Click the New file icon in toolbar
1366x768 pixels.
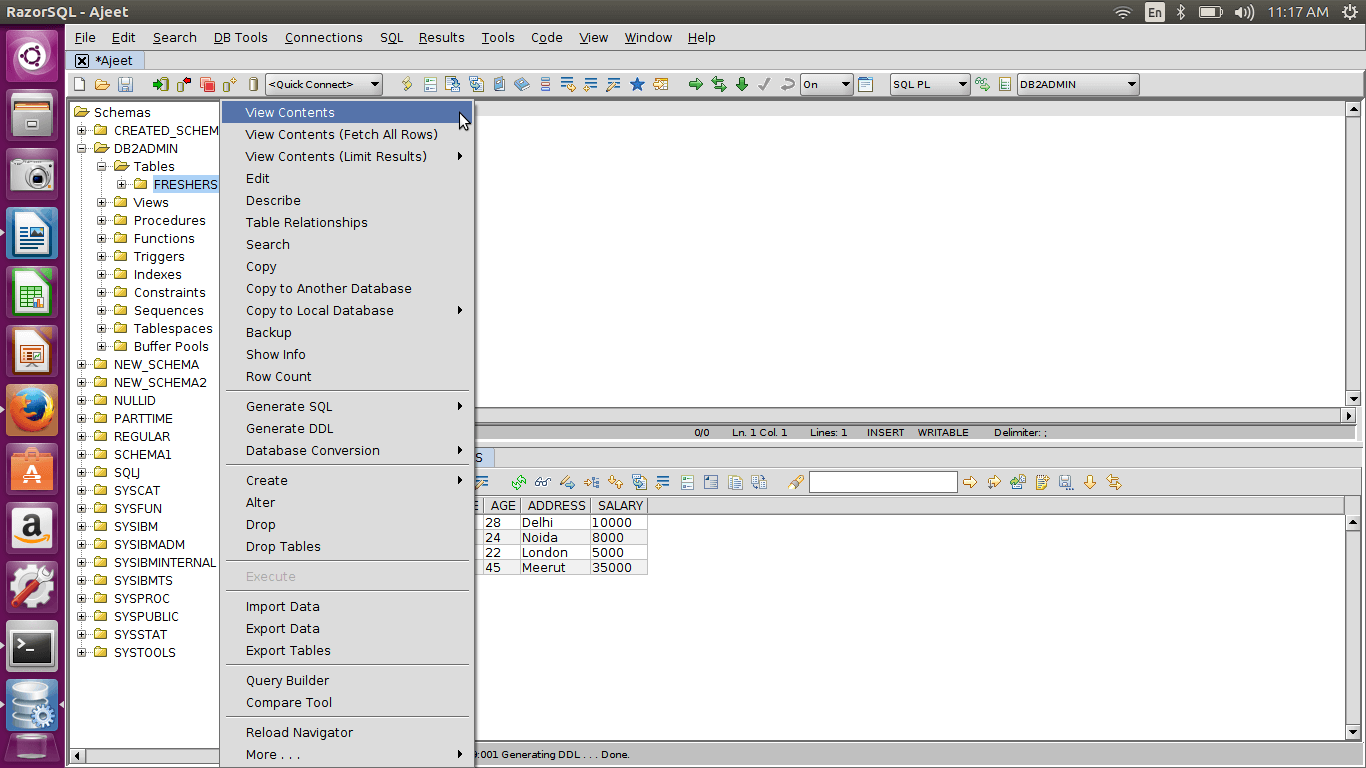pos(79,85)
